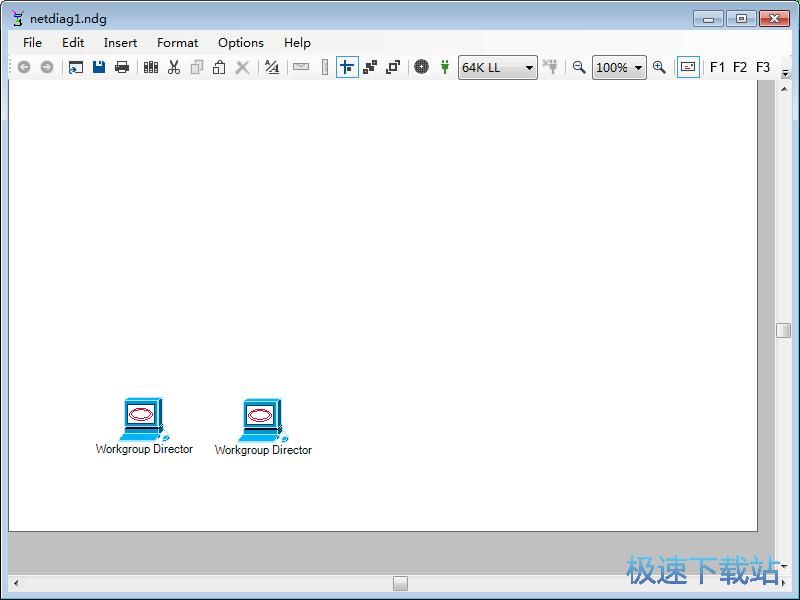The height and width of the screenshot is (600, 800).
Task: Open the Edit menu
Action: pyautogui.click(x=73, y=43)
